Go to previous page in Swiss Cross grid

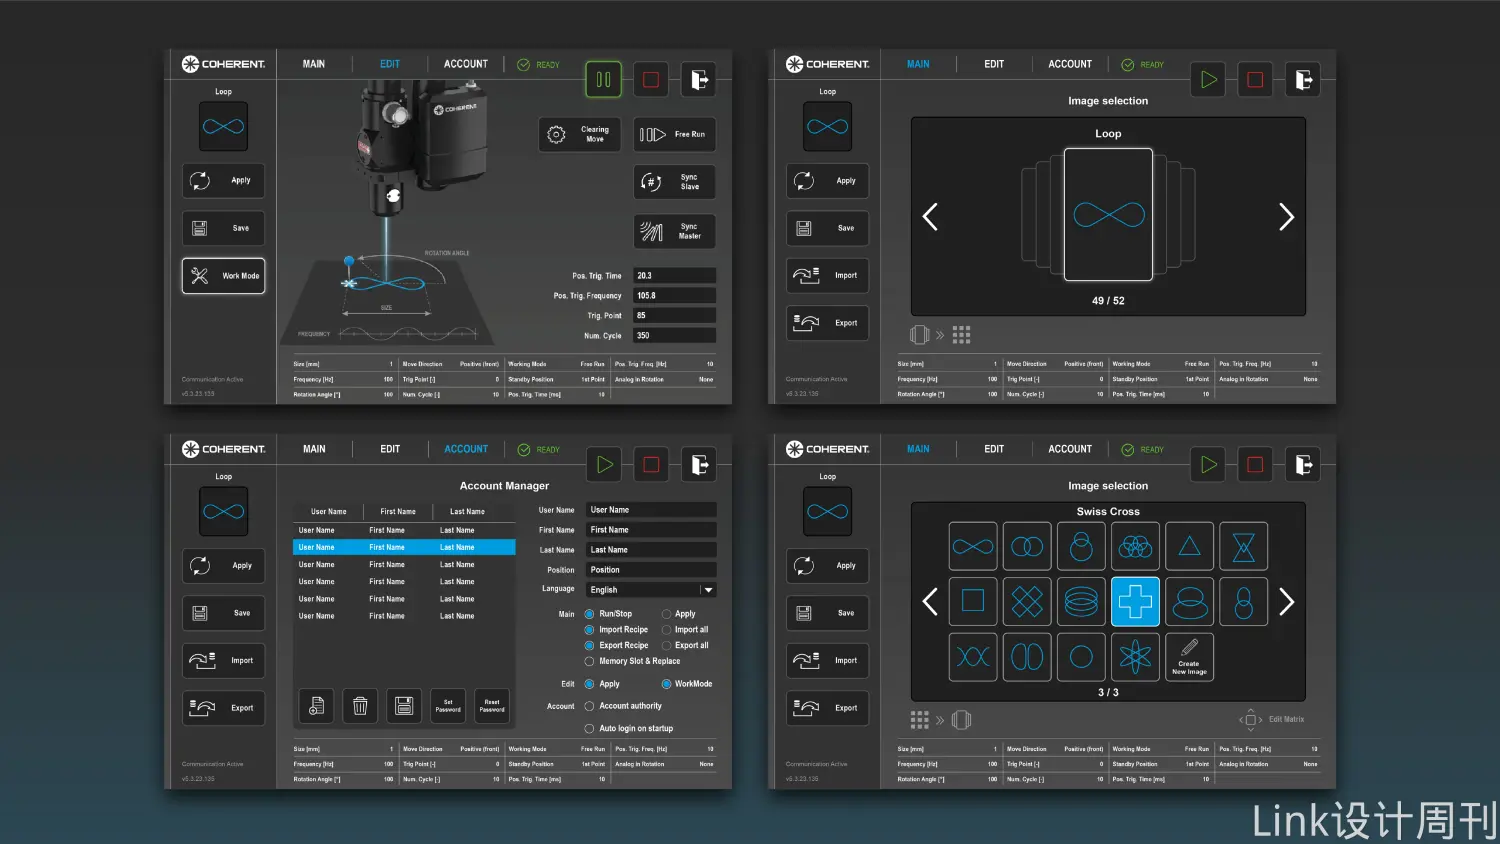930,602
